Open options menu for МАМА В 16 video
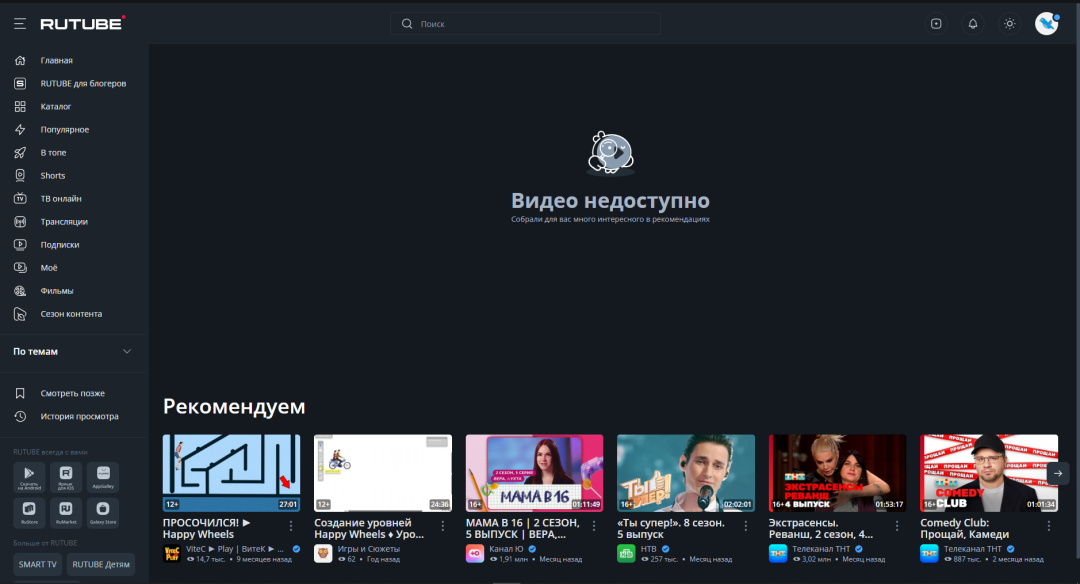The width and height of the screenshot is (1080, 584). coord(594,526)
